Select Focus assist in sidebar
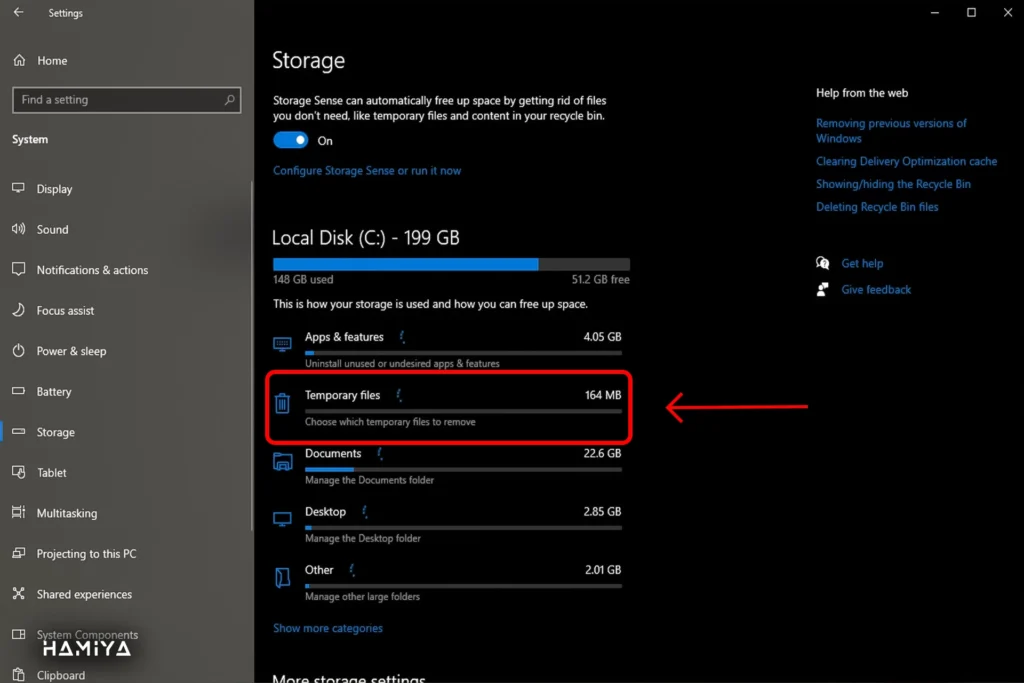The width and height of the screenshot is (1024, 683). click(65, 311)
